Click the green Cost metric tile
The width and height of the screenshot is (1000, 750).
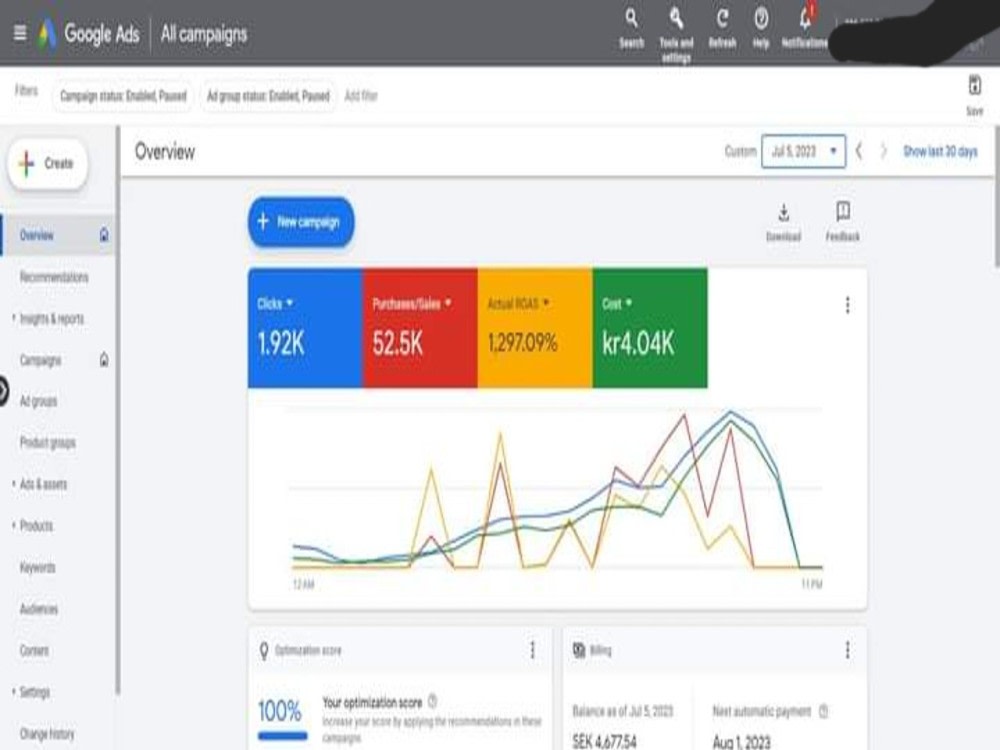[x=650, y=328]
